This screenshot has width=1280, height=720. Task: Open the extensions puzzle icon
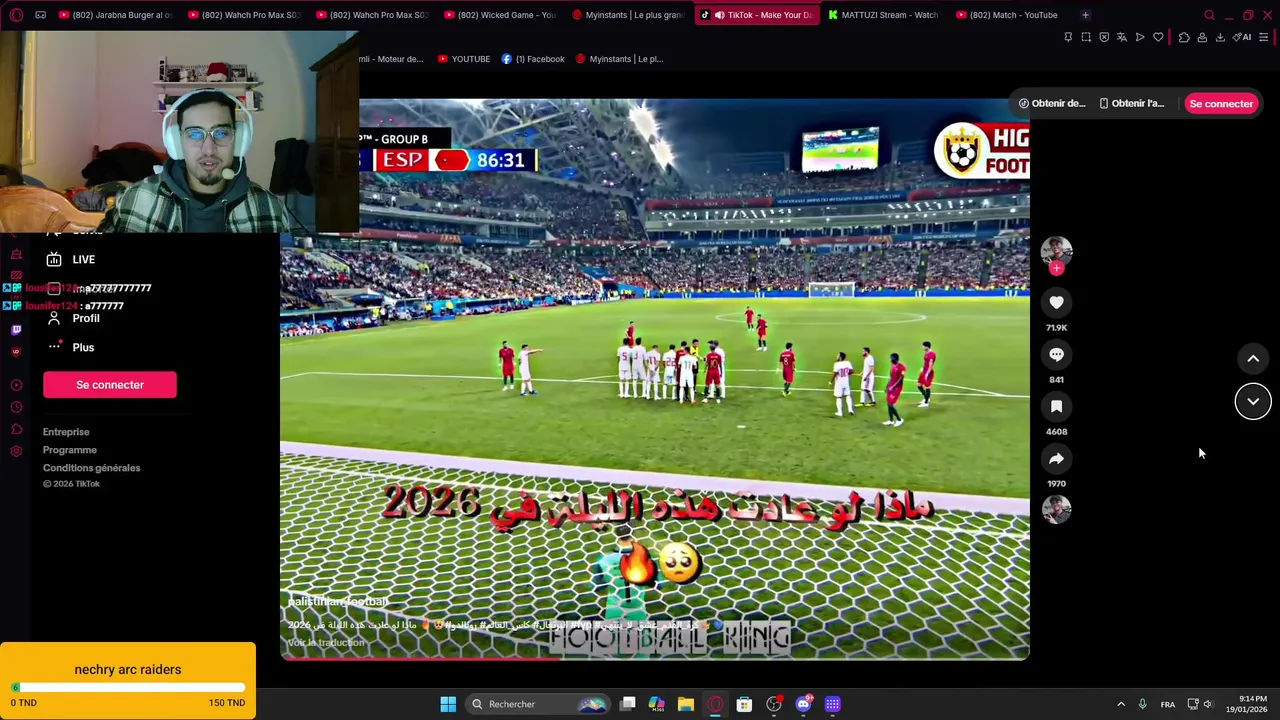1184,38
